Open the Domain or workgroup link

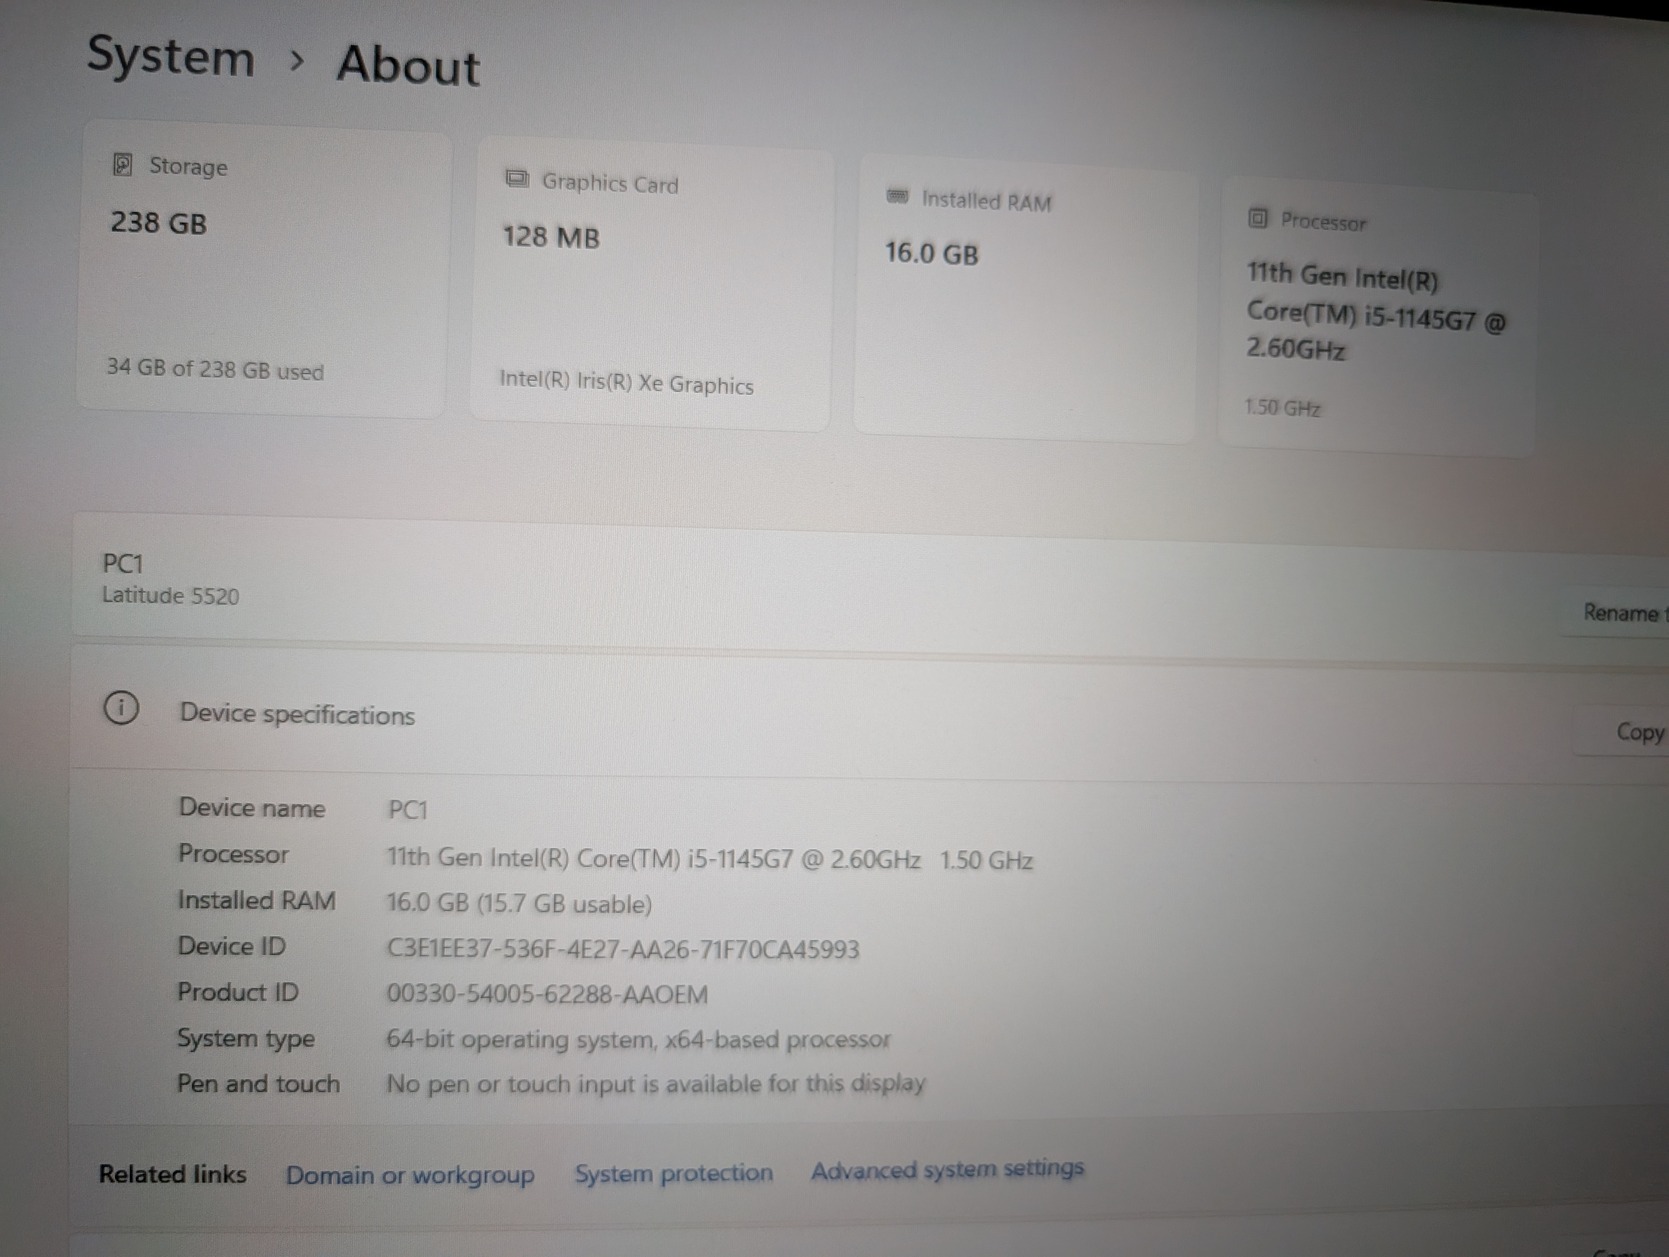coord(410,1174)
